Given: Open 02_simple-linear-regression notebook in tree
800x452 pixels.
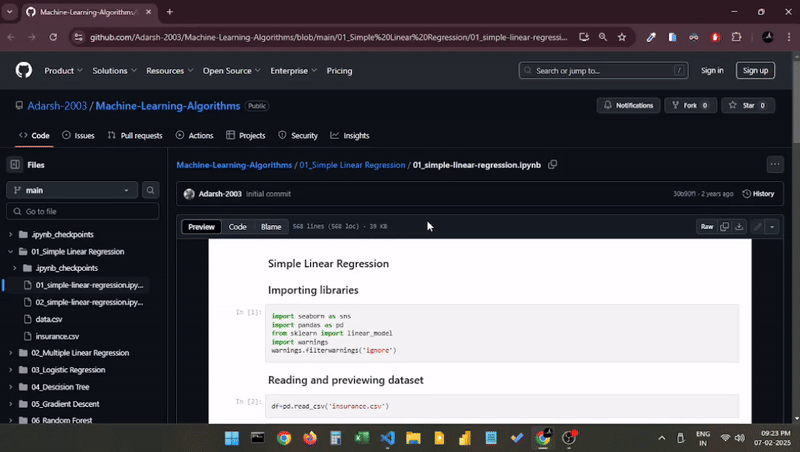Looking at the screenshot, I should [89, 302].
